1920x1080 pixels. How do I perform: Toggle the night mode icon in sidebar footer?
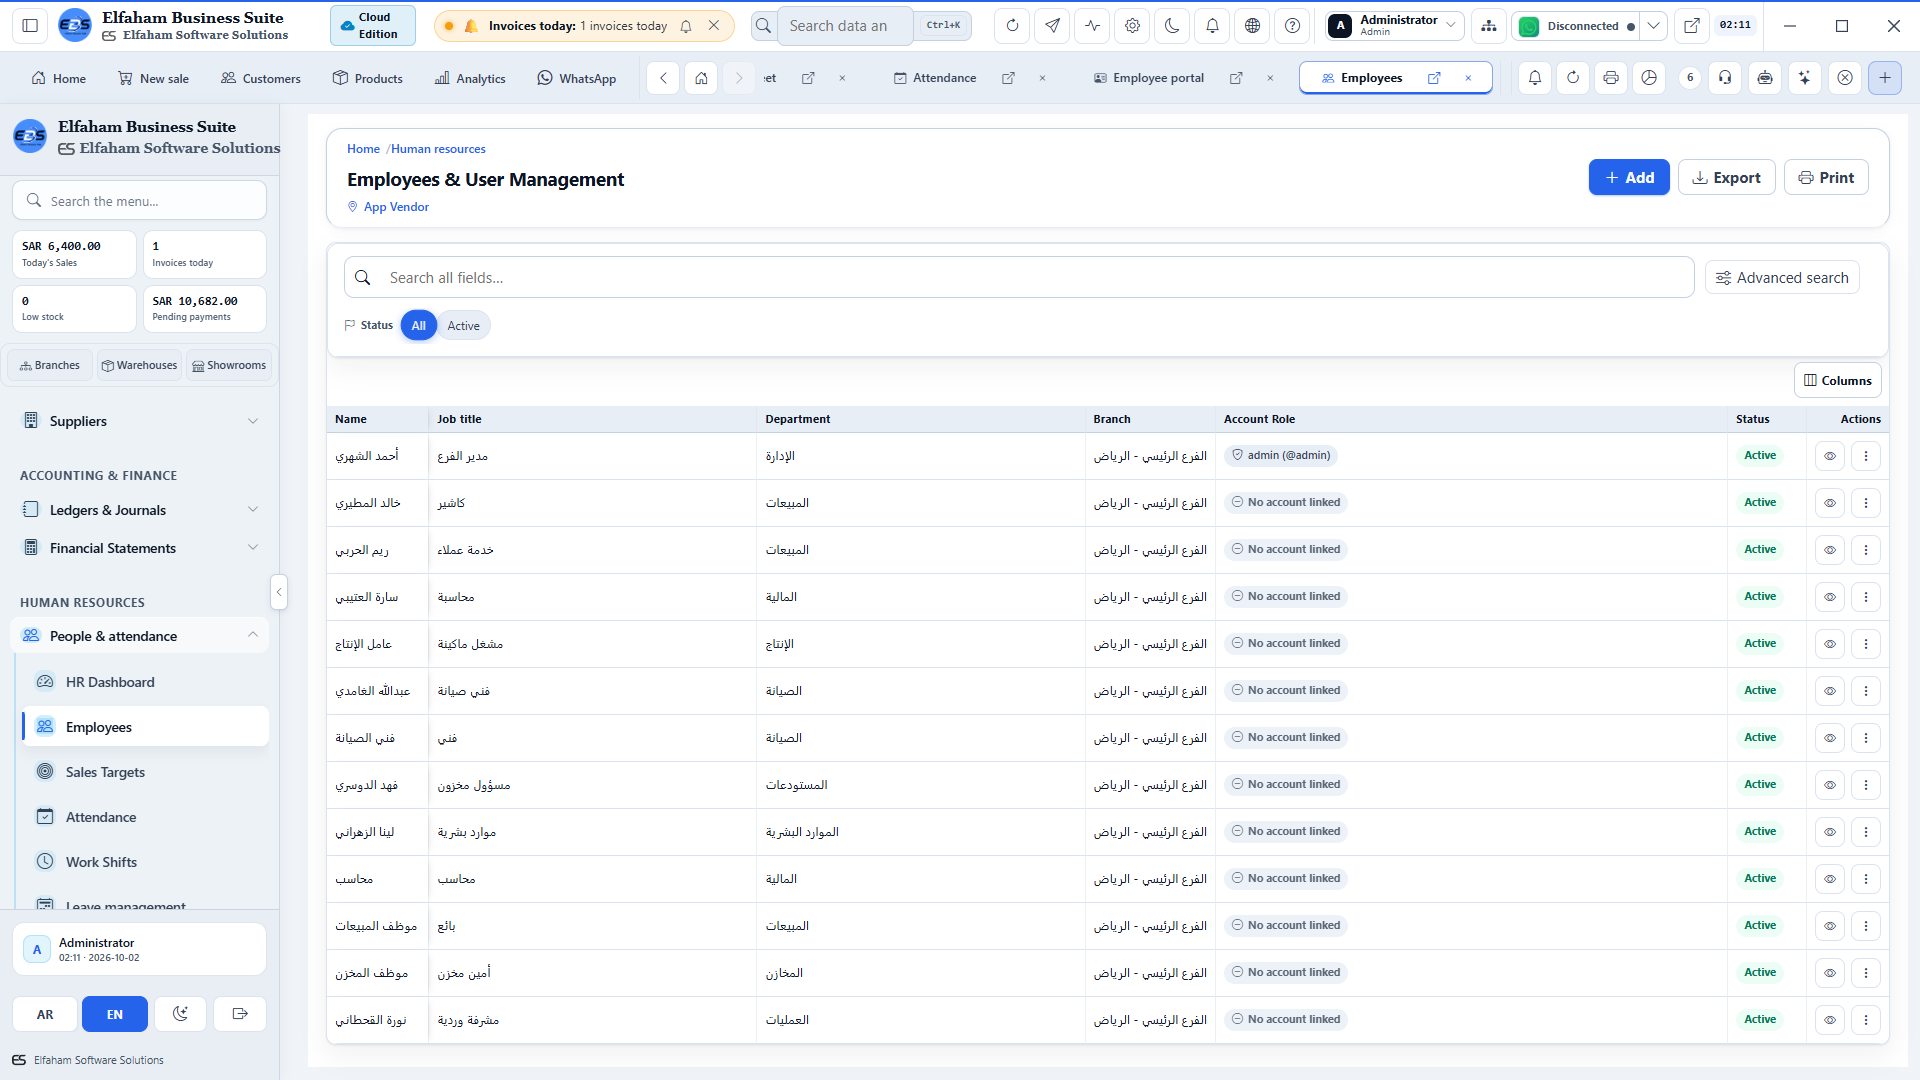[x=180, y=1014]
